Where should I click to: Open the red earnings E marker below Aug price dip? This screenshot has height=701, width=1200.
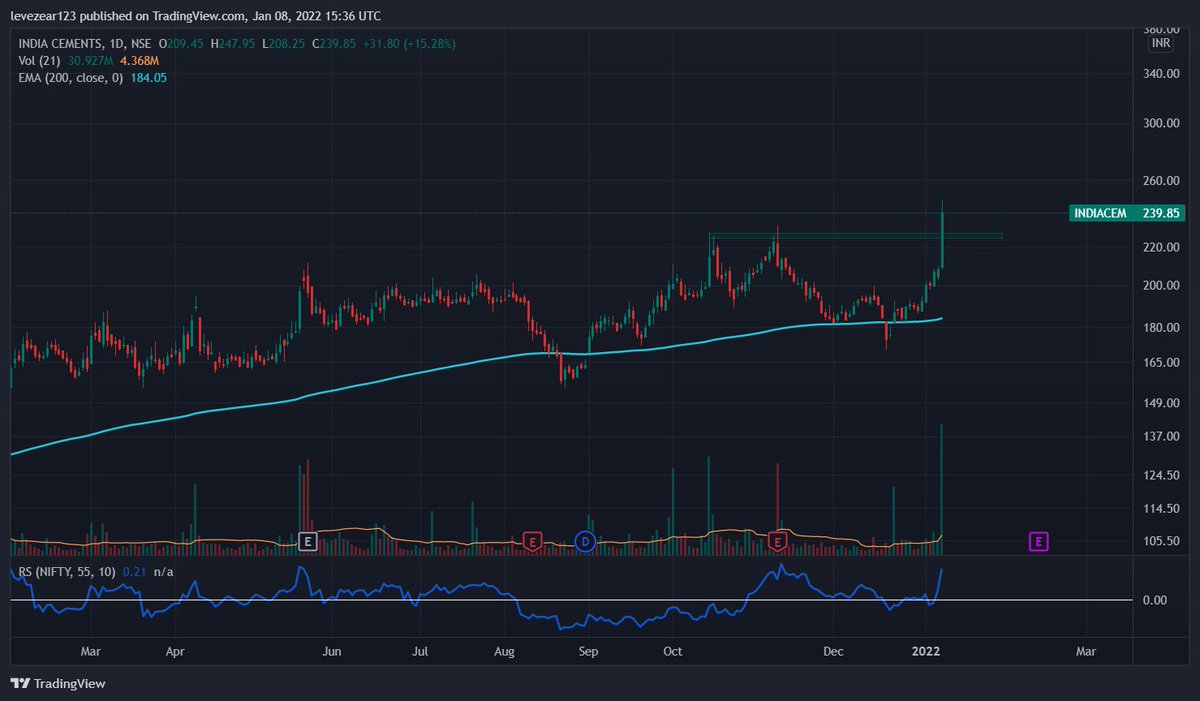tap(532, 542)
